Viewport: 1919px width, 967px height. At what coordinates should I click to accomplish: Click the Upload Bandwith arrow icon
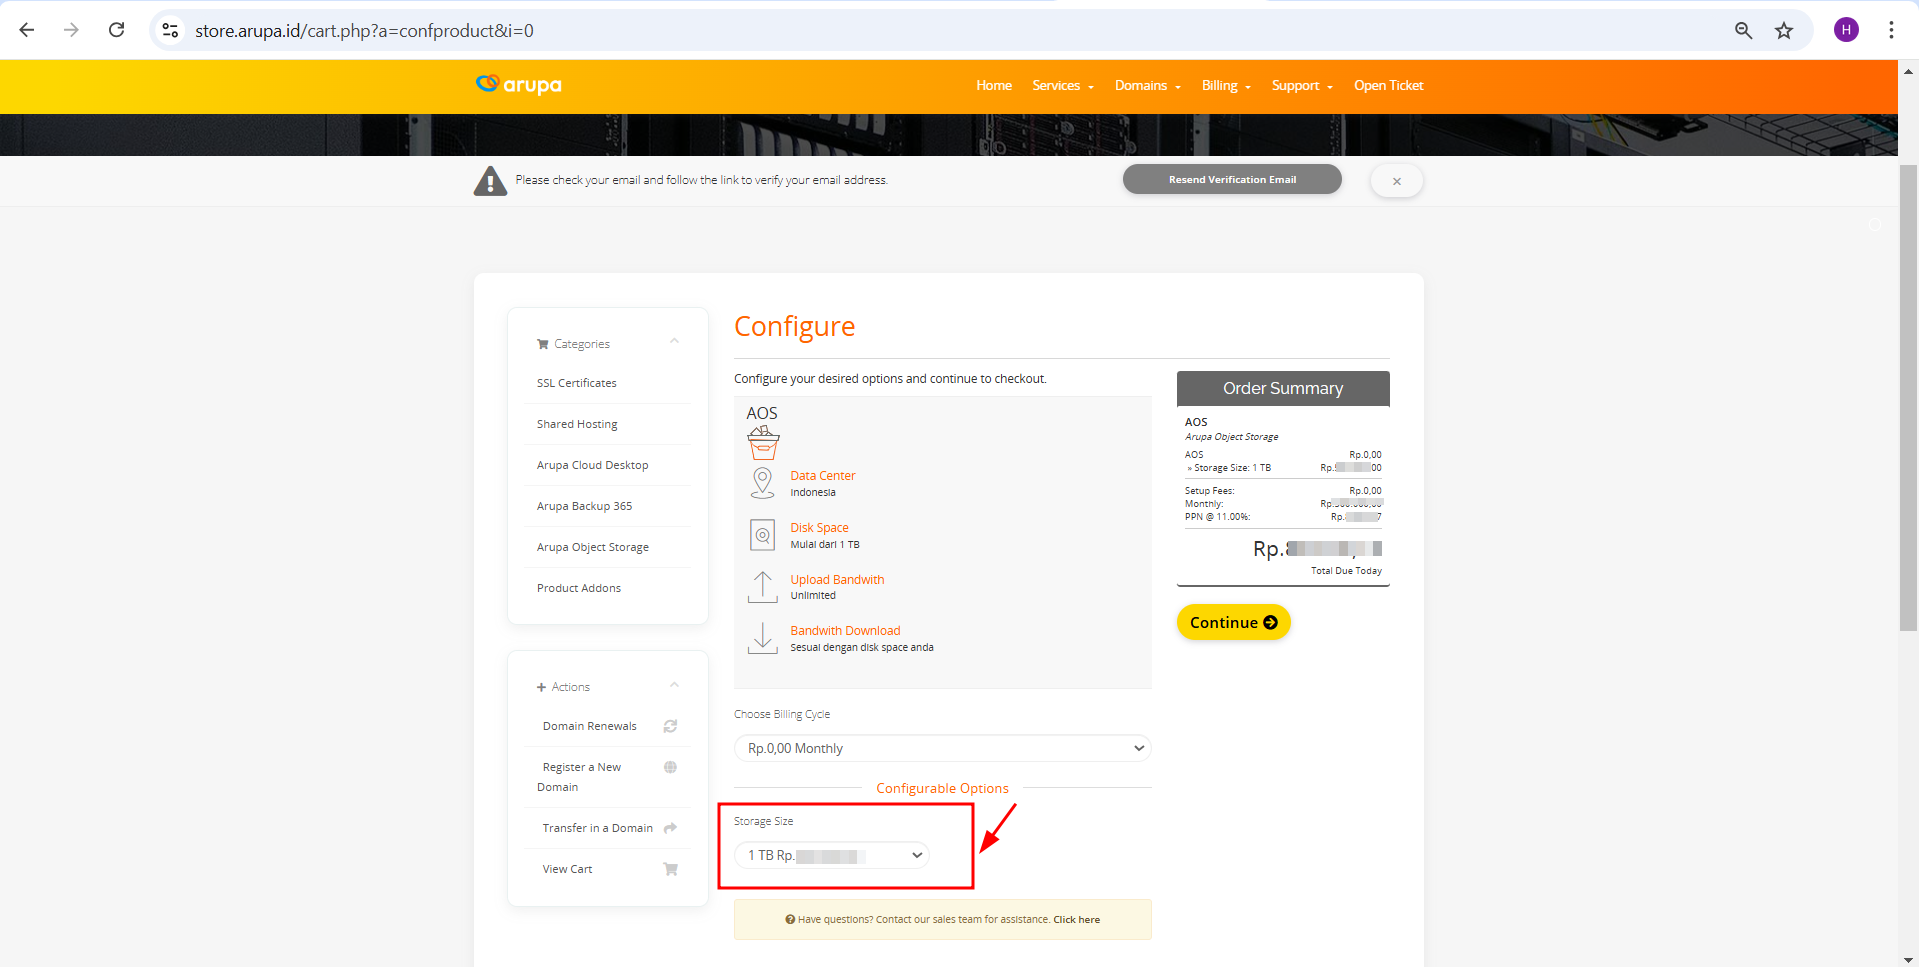762,586
